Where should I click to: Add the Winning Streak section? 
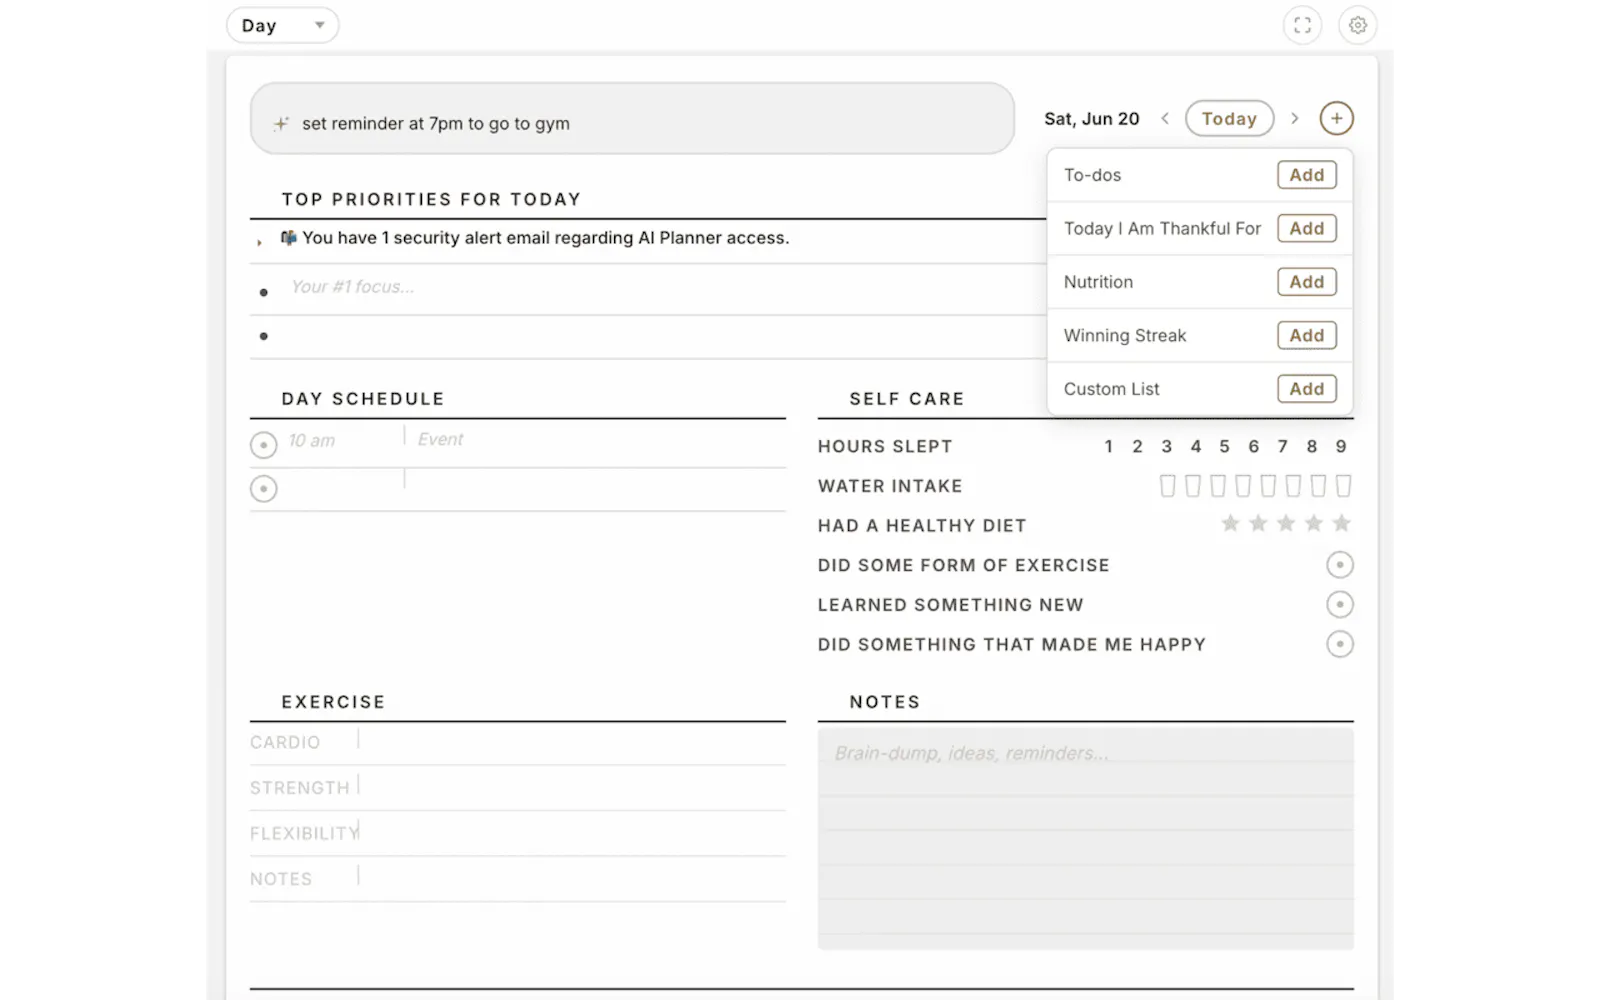click(1306, 335)
